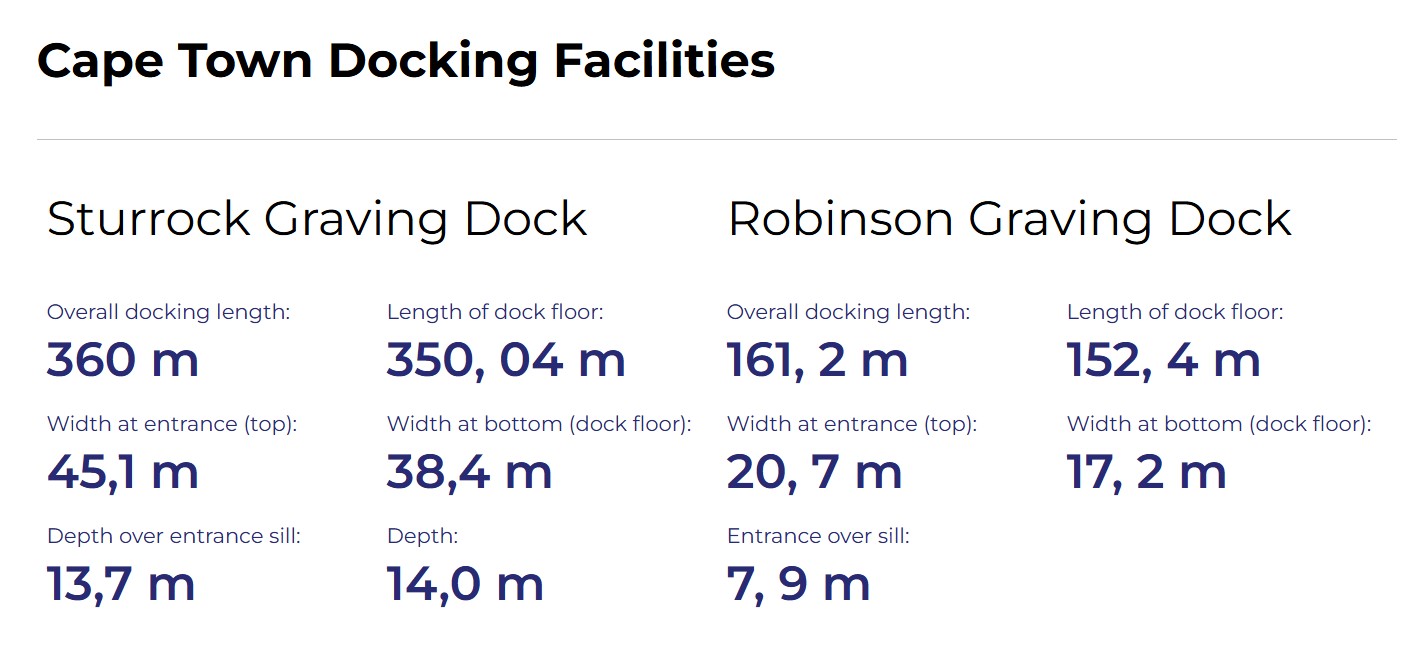Click Sturrock's 360 m overall docking length
This screenshot has height=658, width=1416.
[123, 360]
